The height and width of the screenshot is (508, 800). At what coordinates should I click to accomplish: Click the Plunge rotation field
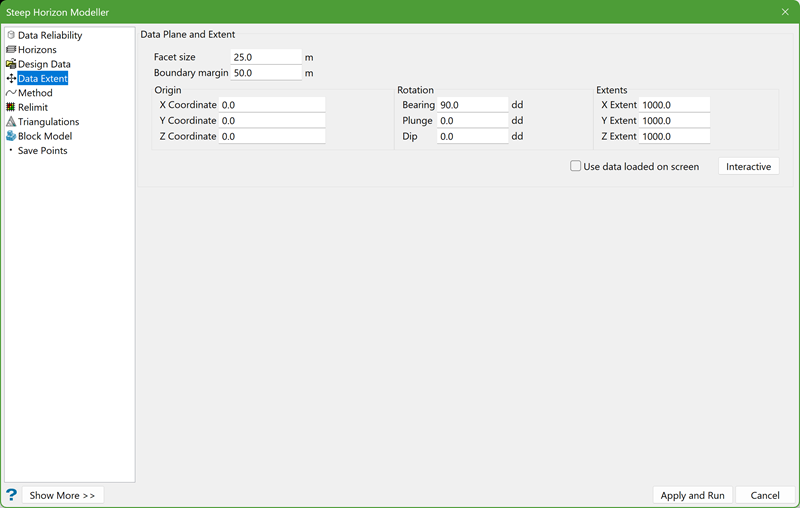pyautogui.click(x=472, y=121)
